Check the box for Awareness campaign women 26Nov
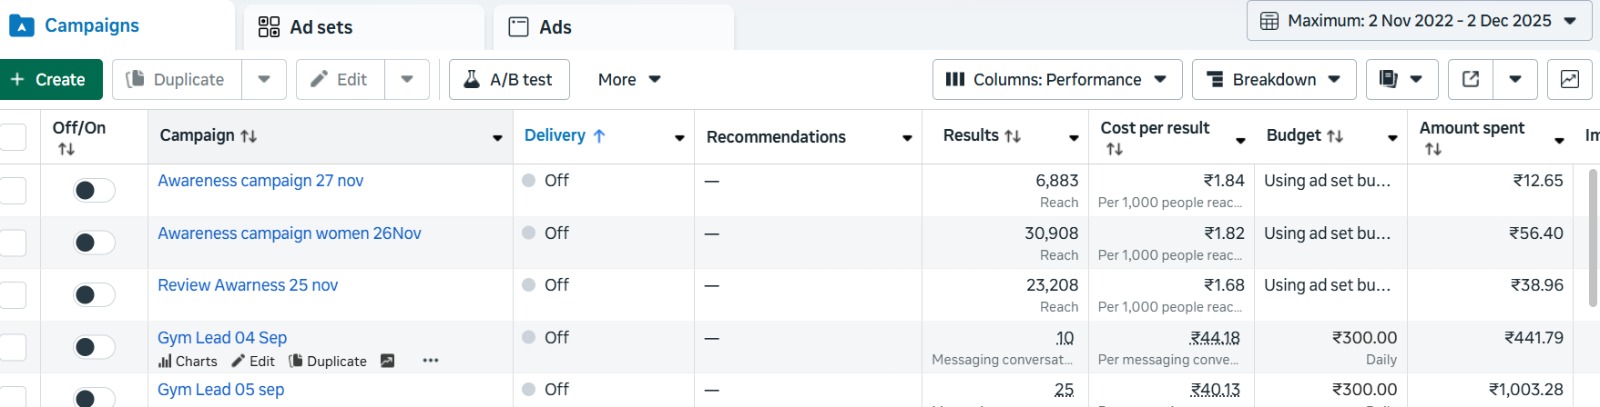The image size is (1600, 407). [13, 242]
